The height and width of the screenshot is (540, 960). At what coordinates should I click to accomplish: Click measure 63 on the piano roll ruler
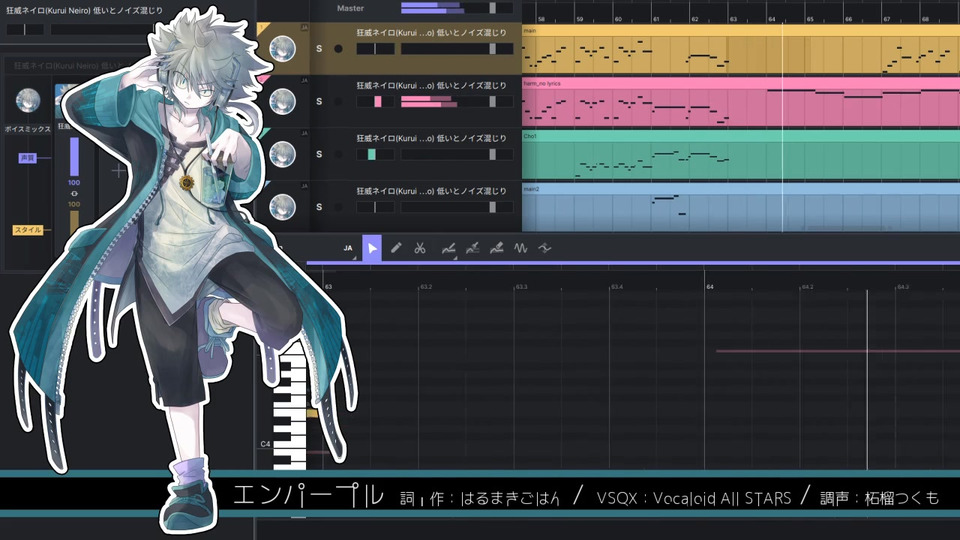[328, 287]
